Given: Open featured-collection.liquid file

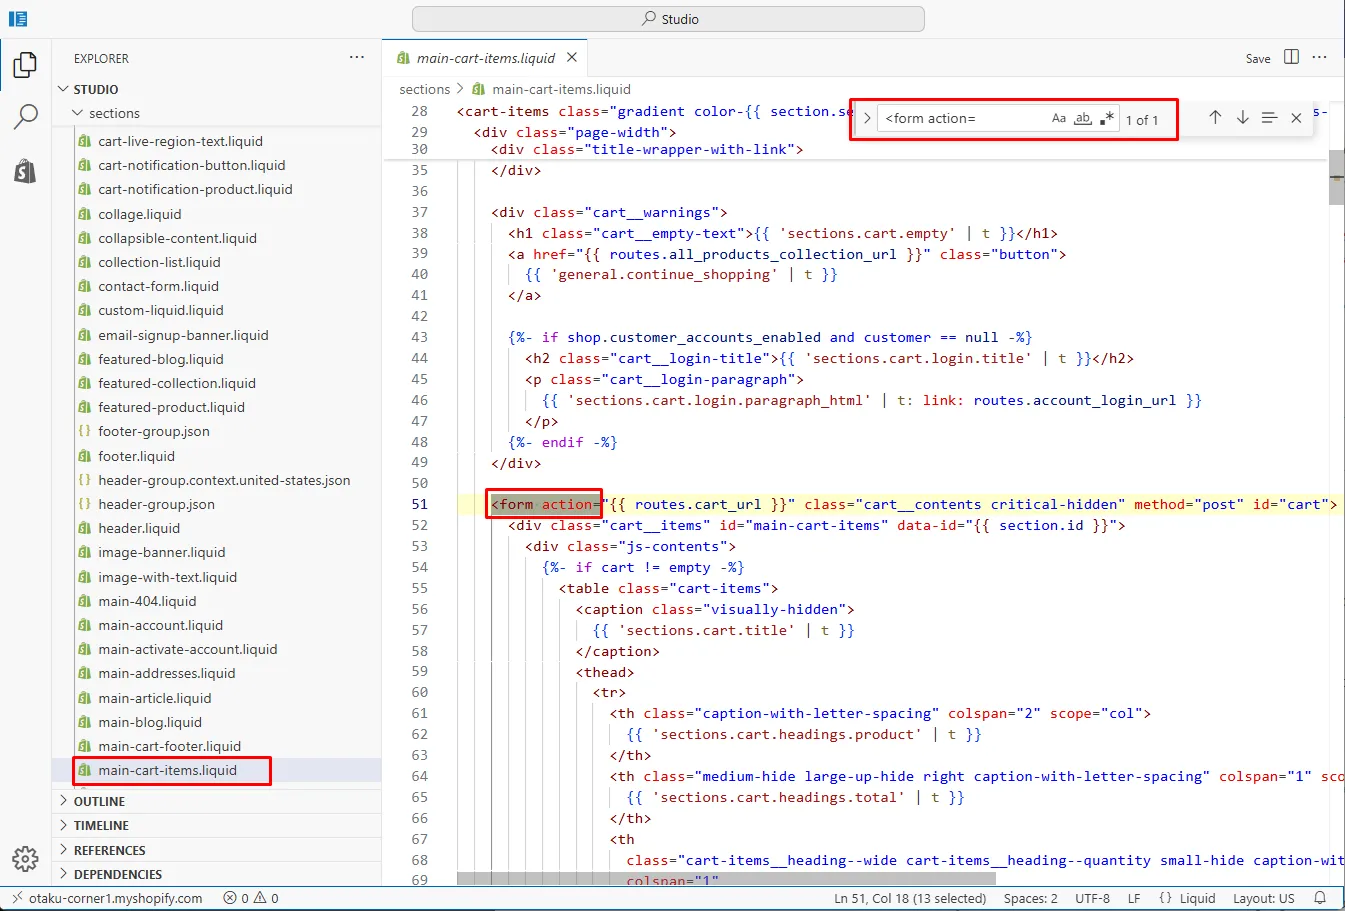Looking at the screenshot, I should [176, 383].
